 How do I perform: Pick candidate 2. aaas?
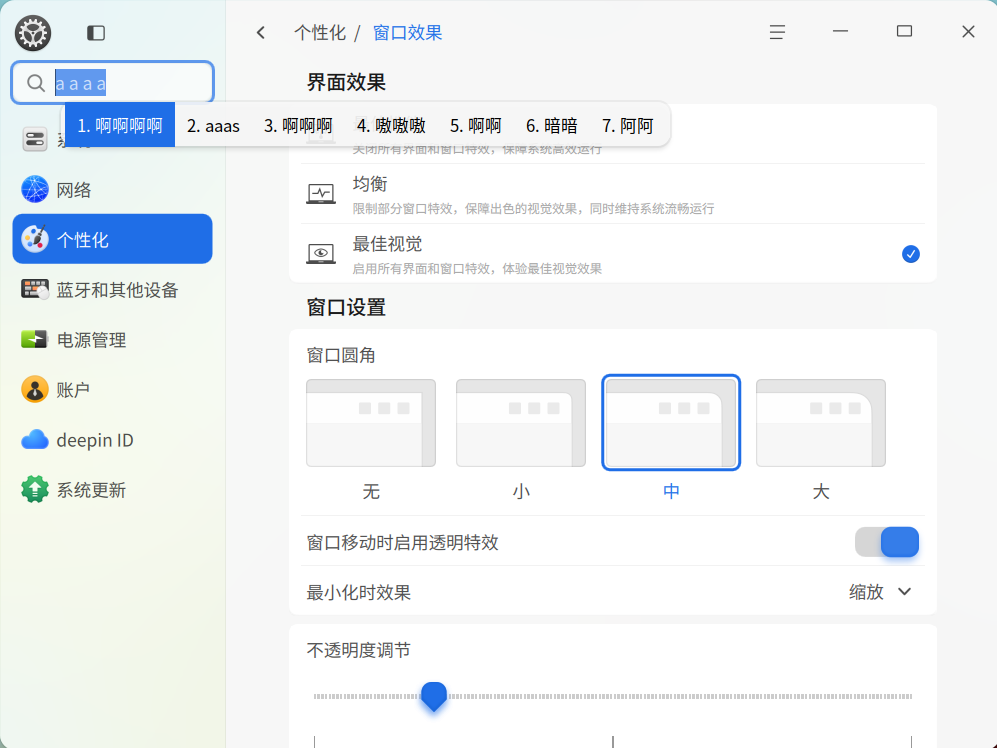tap(213, 126)
